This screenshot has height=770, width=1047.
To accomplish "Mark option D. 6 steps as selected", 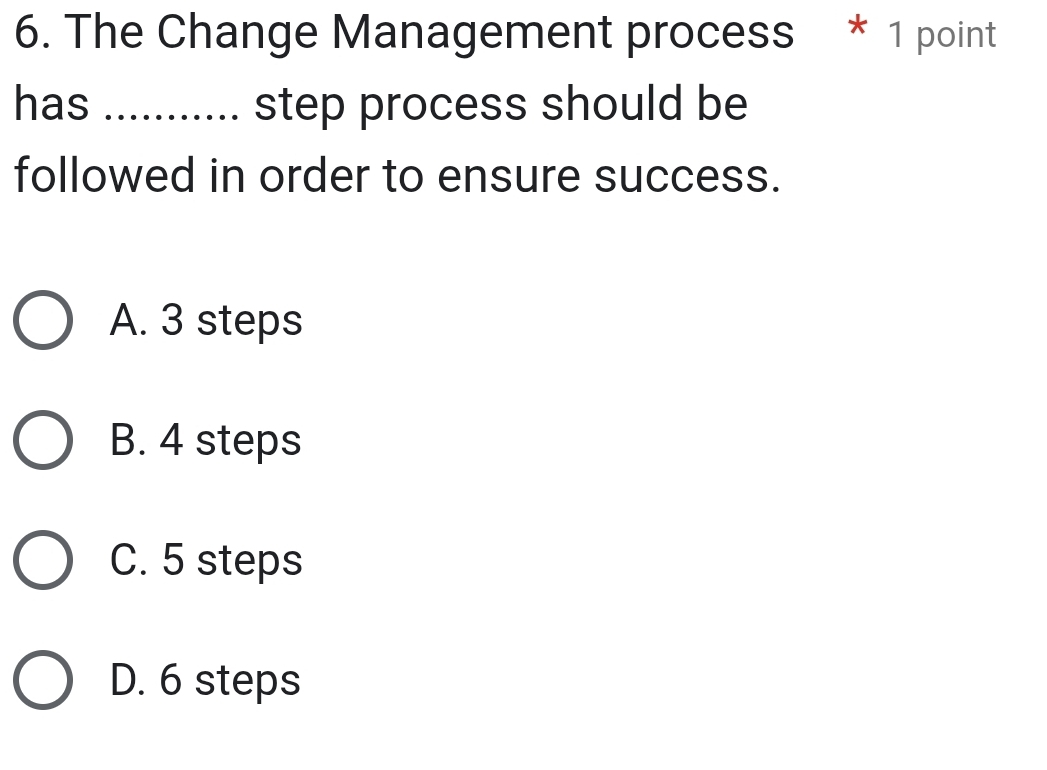I will [x=42, y=681].
